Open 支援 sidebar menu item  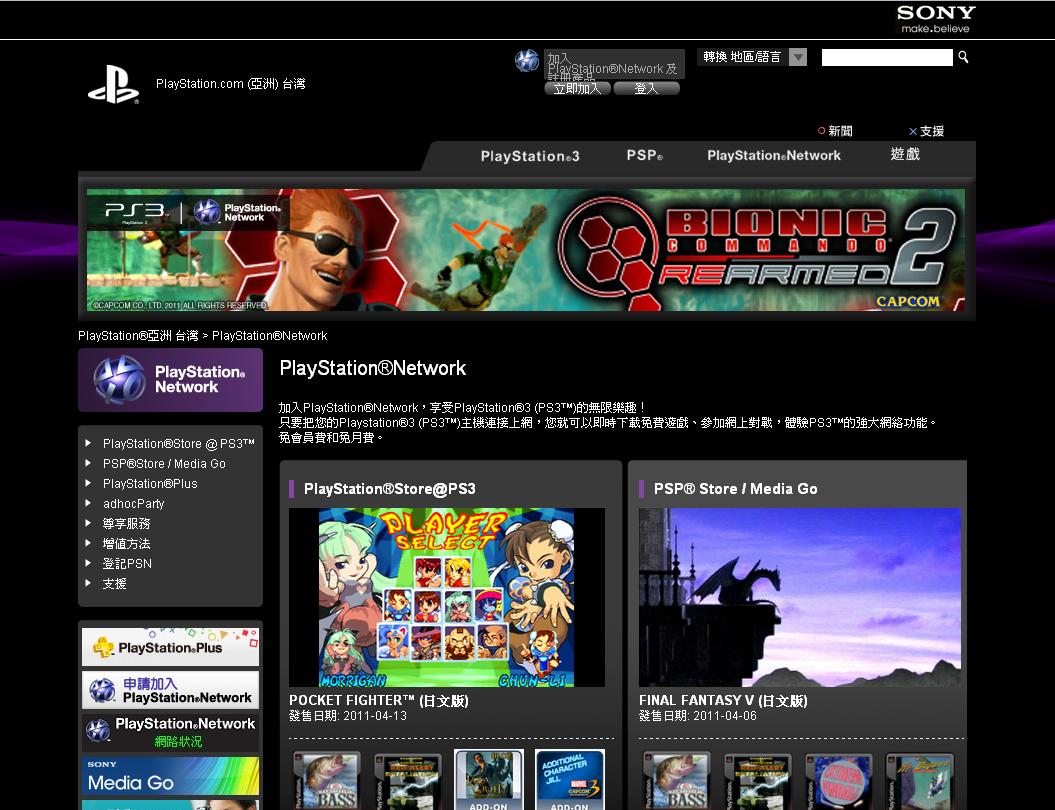(x=114, y=583)
